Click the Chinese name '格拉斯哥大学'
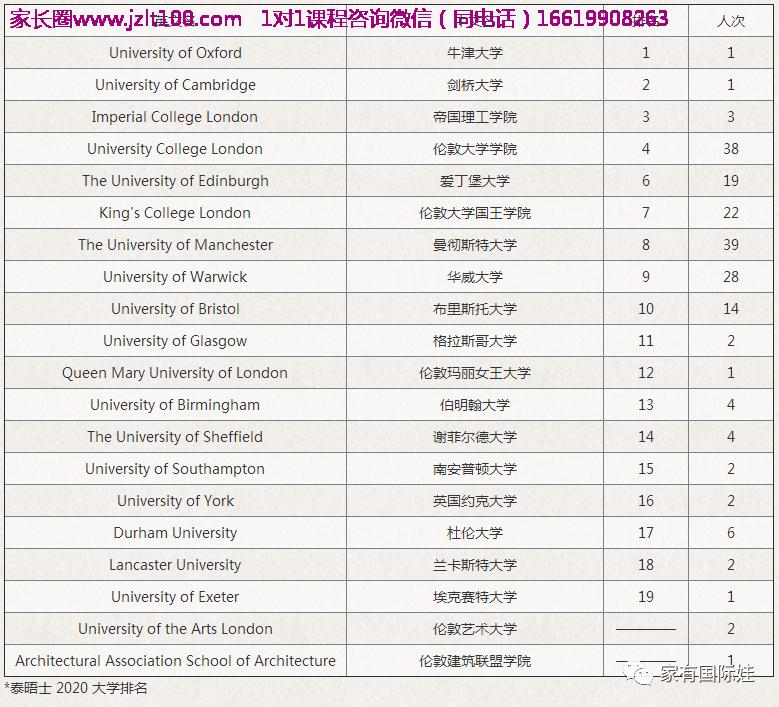The image size is (779, 707). coord(475,341)
